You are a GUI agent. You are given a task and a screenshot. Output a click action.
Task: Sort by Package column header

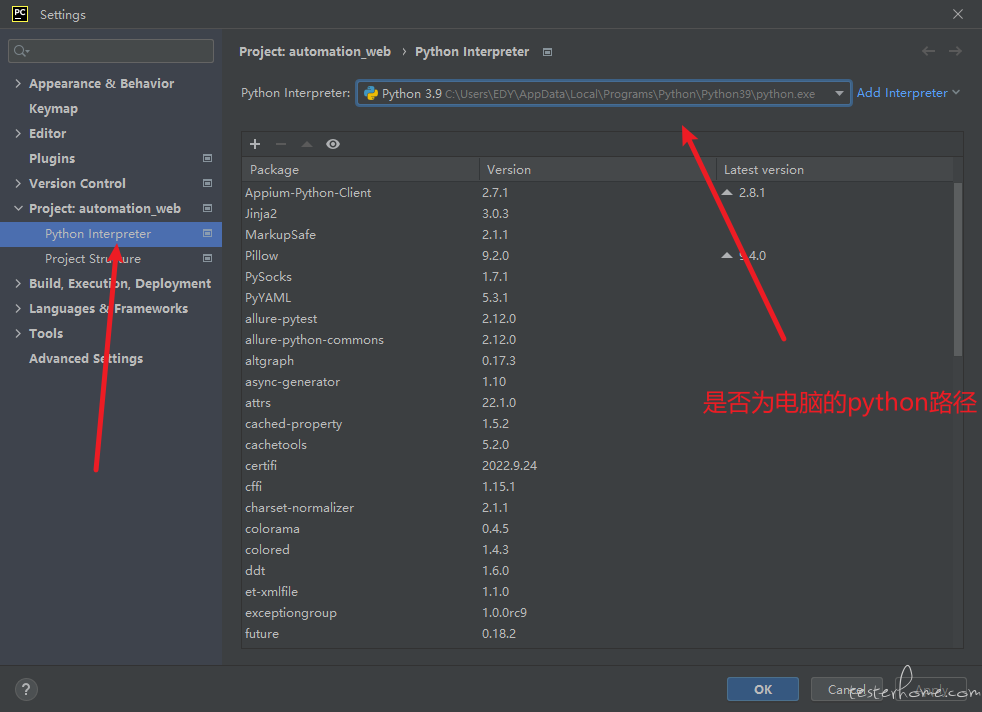click(360, 170)
